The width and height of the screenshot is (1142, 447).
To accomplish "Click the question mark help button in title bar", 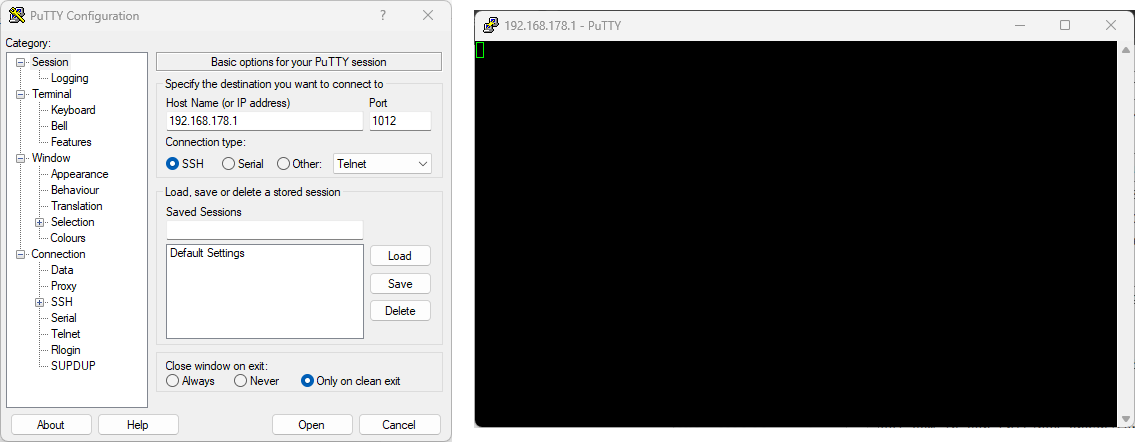I will 383,15.
